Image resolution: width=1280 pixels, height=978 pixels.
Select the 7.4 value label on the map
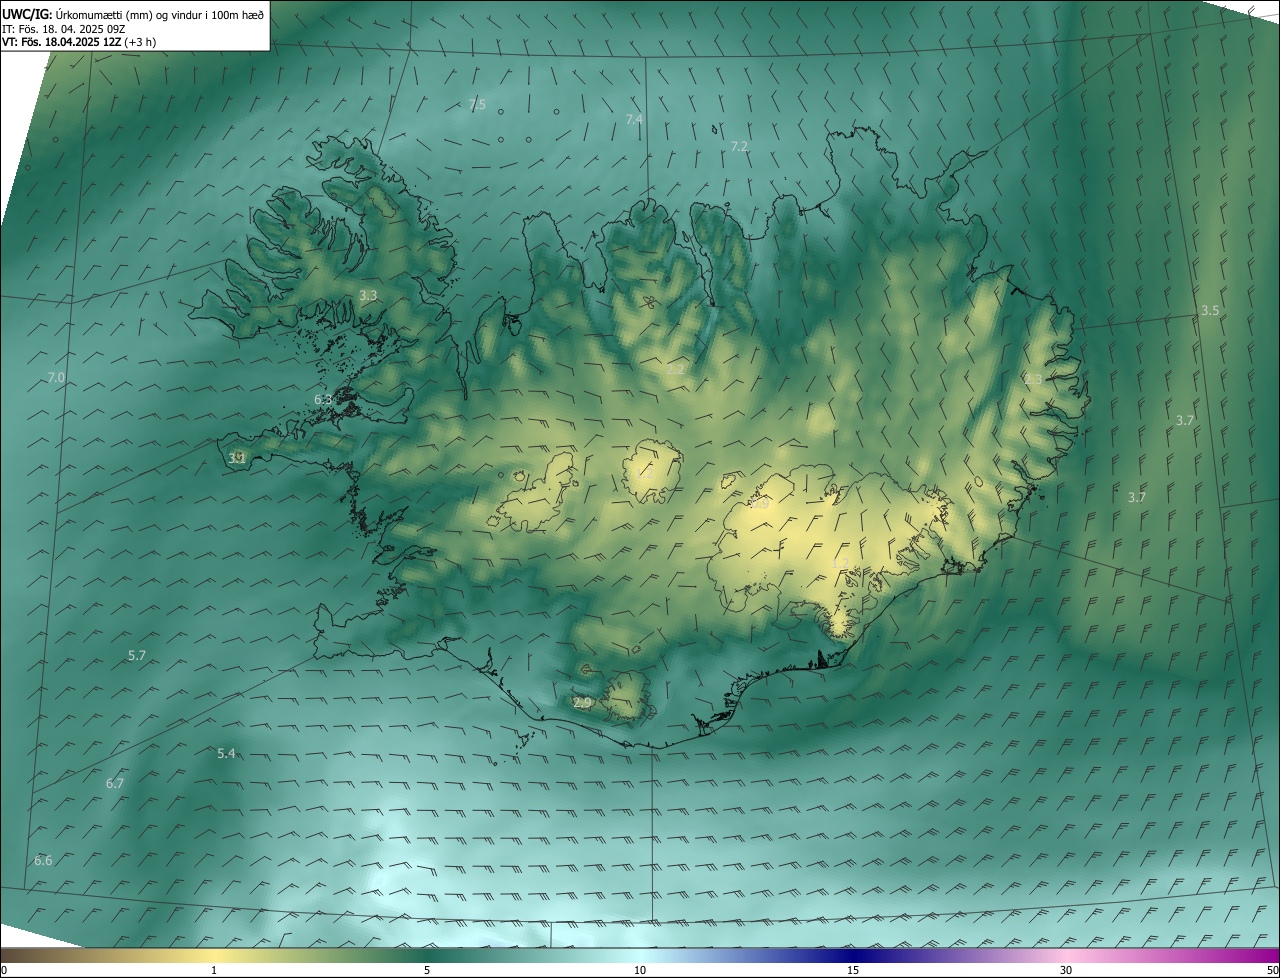634,119
